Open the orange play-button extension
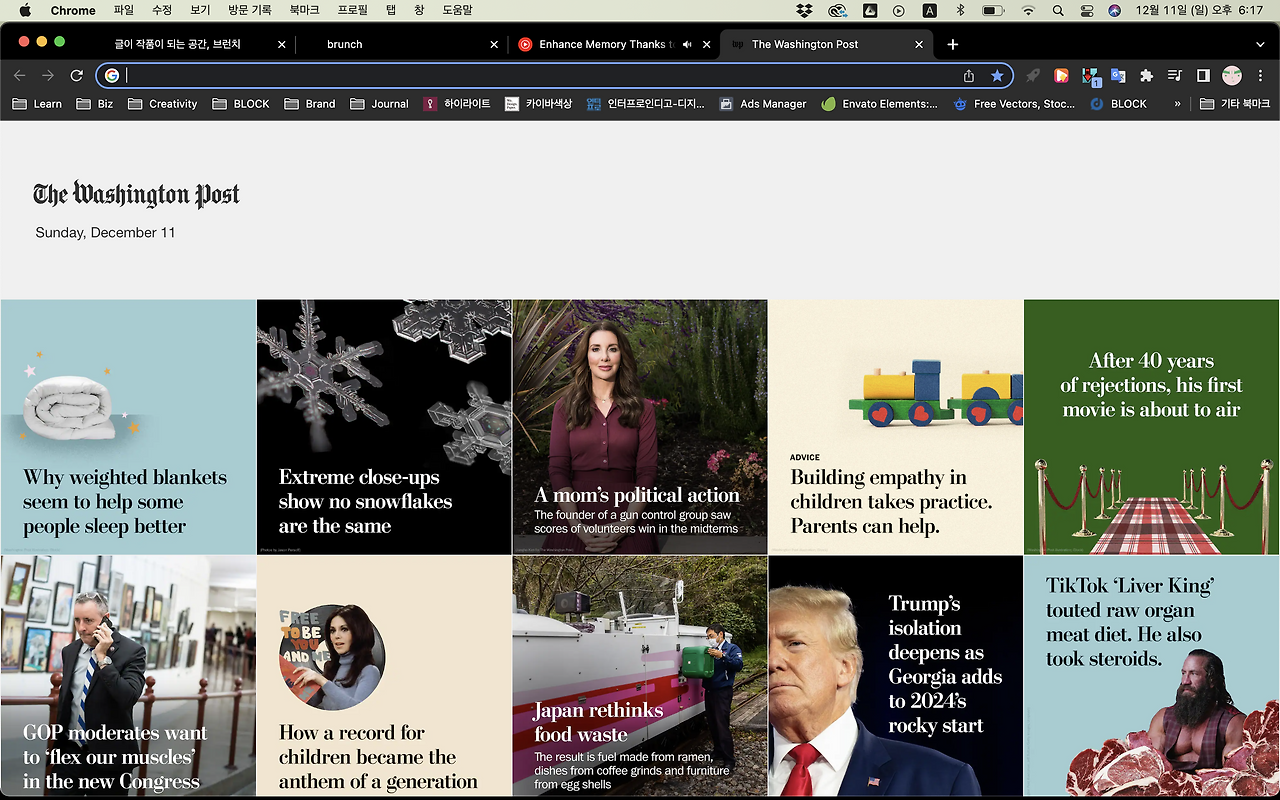Screen dimensions: 1280x800 pyautogui.click(x=1061, y=76)
